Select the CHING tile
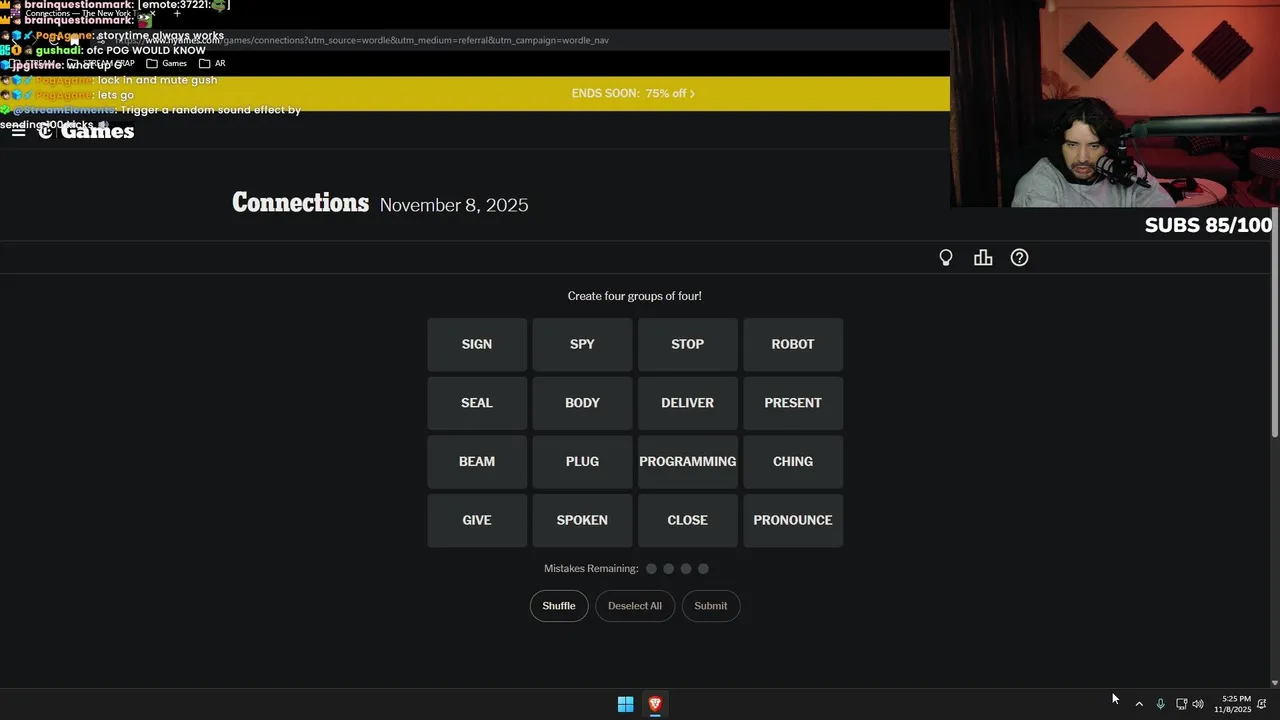1280x720 pixels. (793, 462)
